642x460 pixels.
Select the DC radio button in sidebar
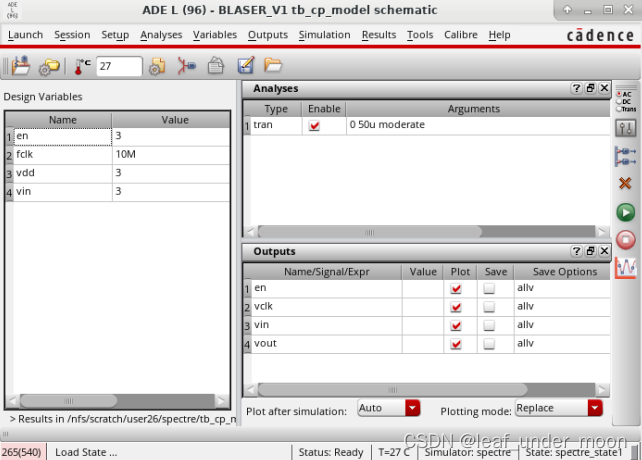coord(619,102)
